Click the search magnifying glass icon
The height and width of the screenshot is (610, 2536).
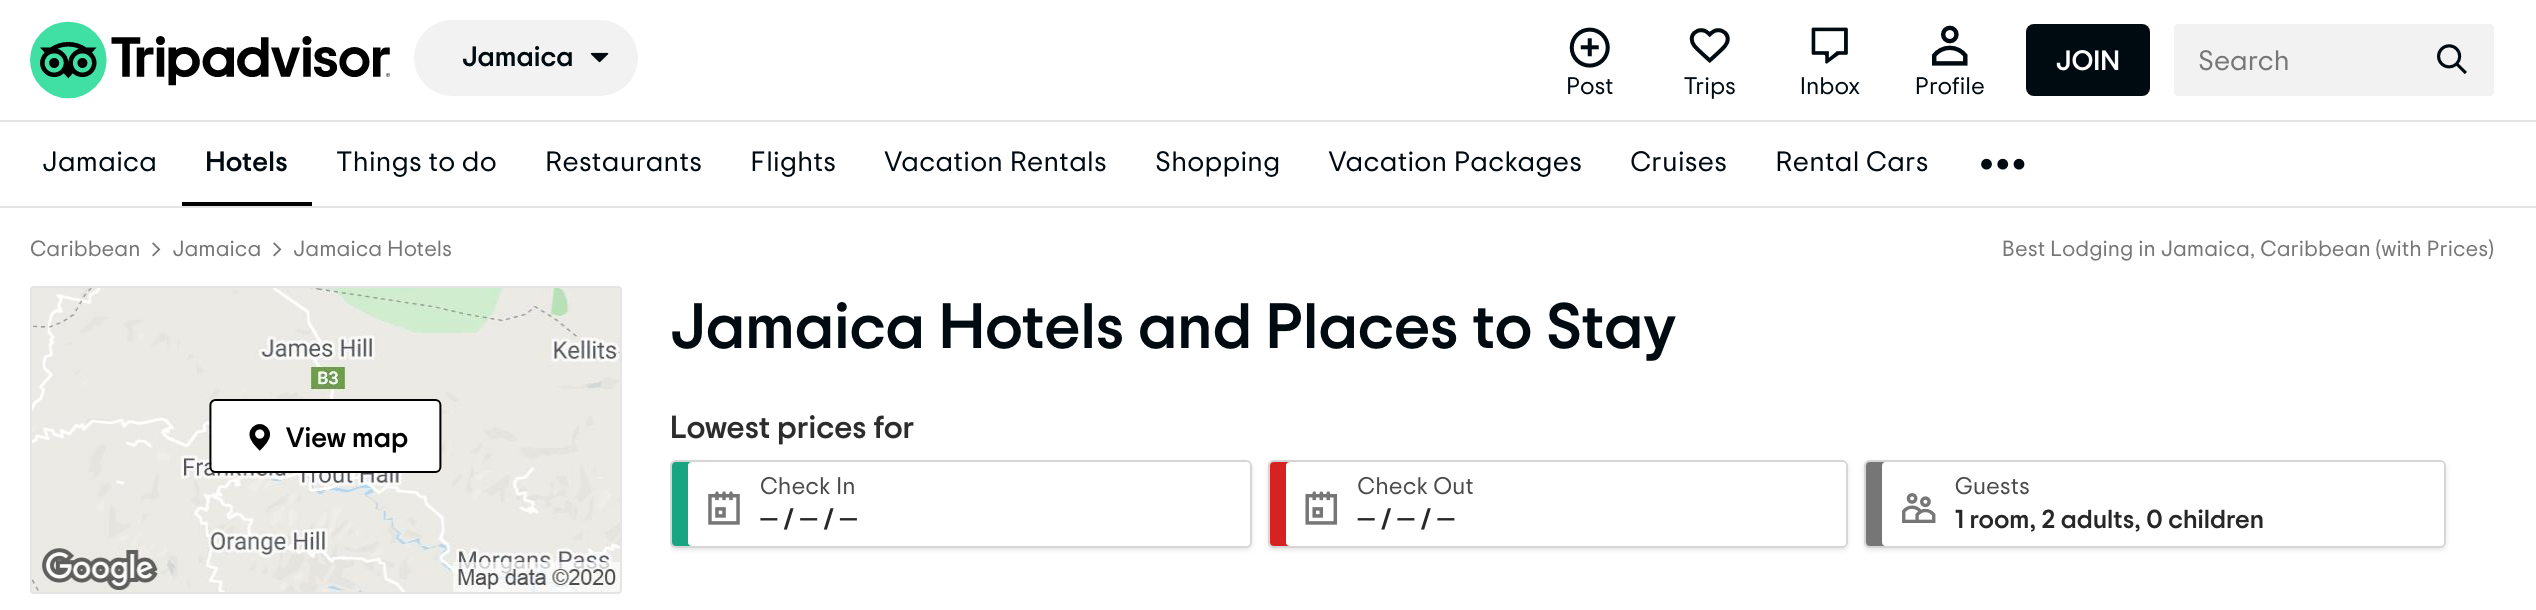pos(2451,60)
